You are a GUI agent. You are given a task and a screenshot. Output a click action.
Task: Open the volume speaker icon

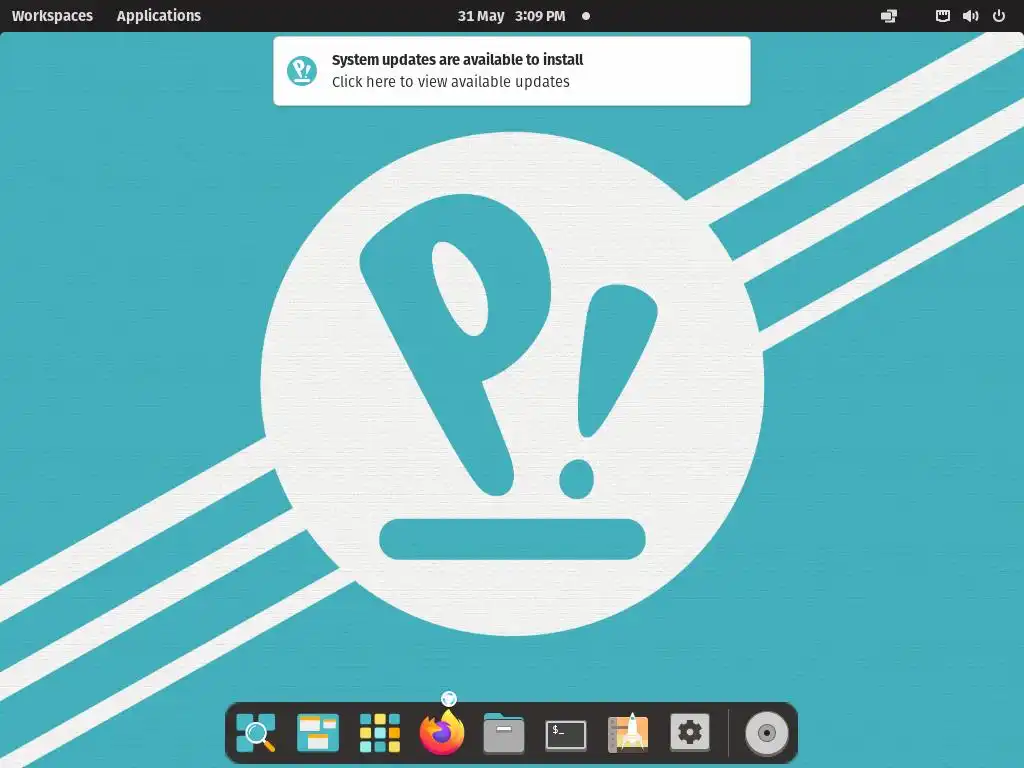(x=970, y=16)
